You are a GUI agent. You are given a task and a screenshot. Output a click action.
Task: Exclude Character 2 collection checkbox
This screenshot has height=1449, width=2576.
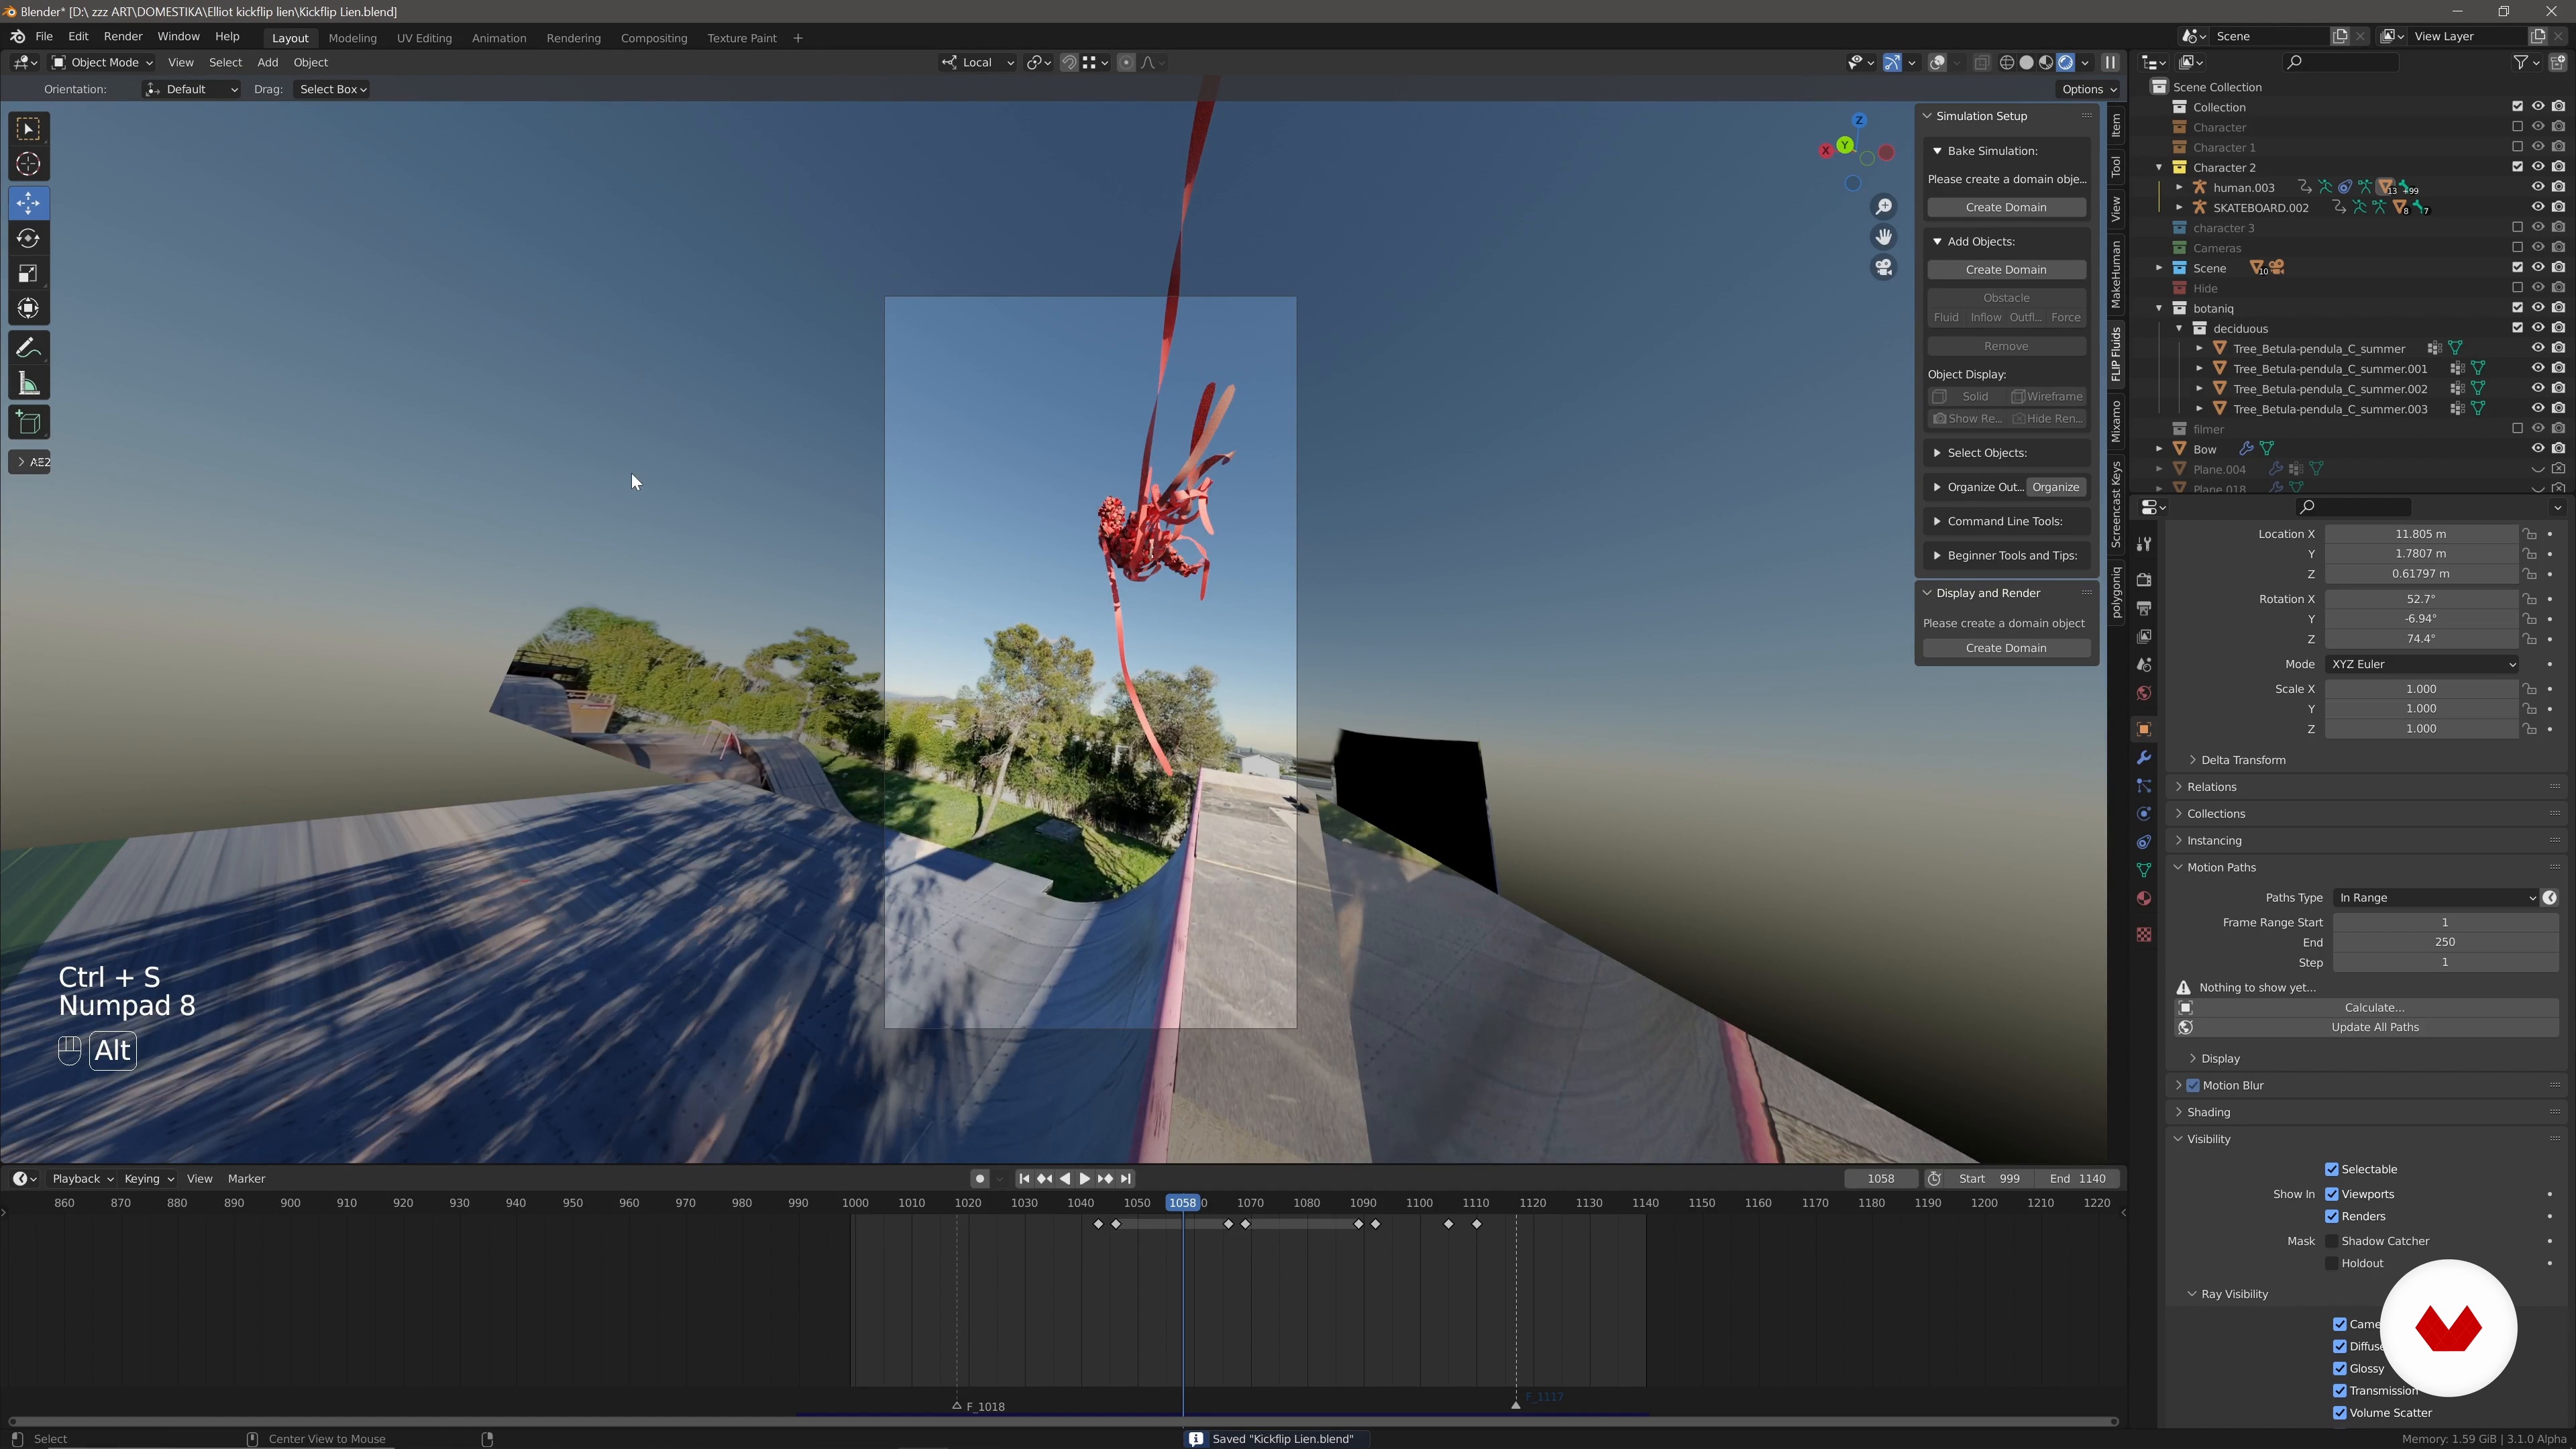2518,167
